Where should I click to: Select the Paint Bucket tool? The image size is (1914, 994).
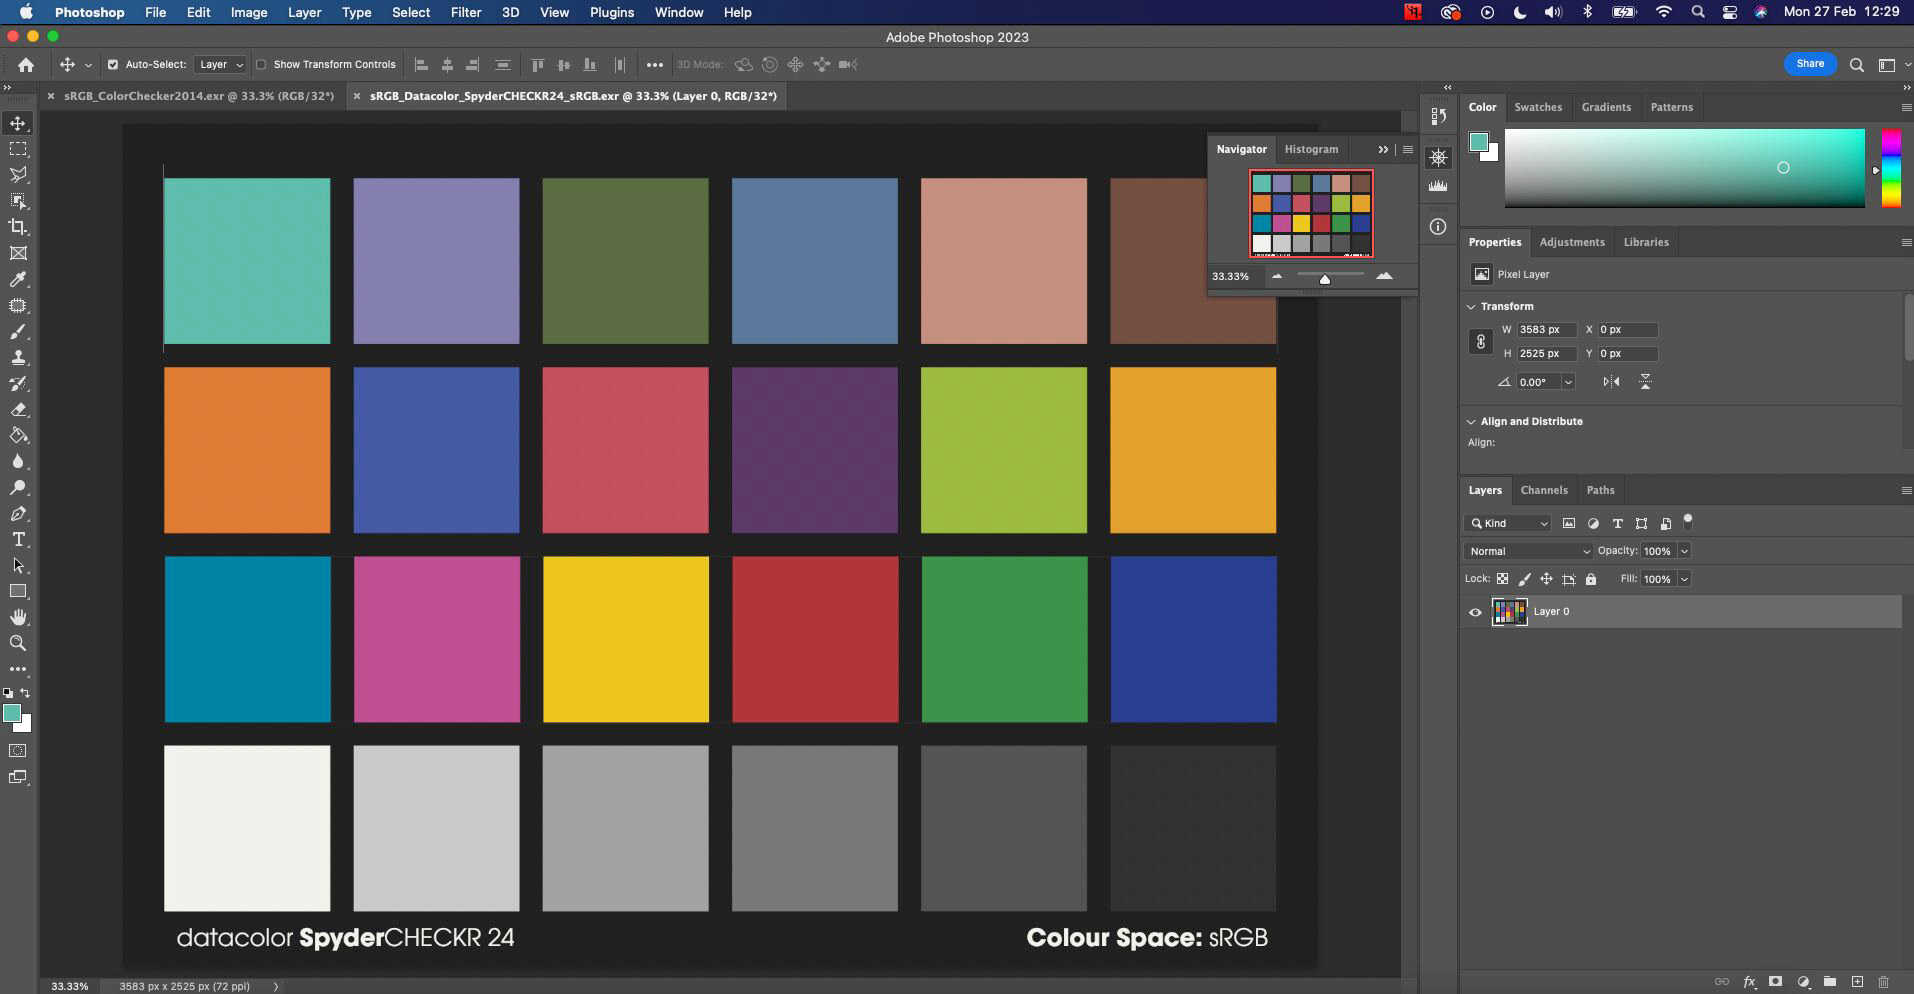(18, 436)
